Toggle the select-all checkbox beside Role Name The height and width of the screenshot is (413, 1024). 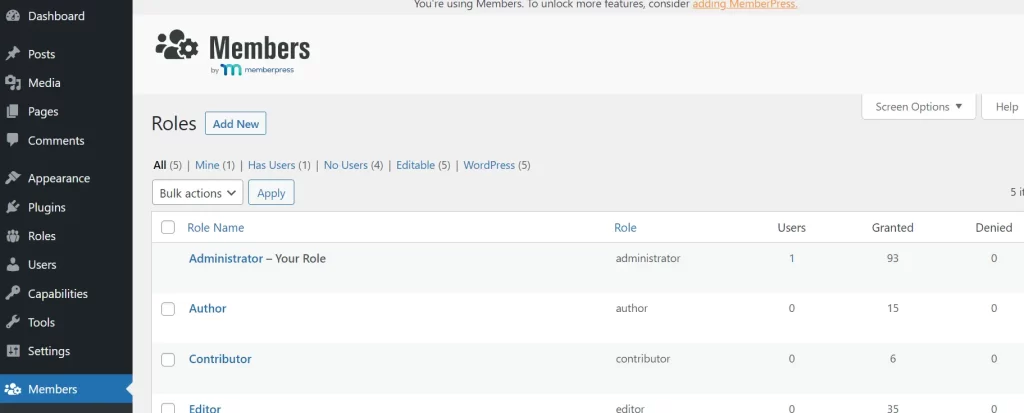[x=168, y=227]
